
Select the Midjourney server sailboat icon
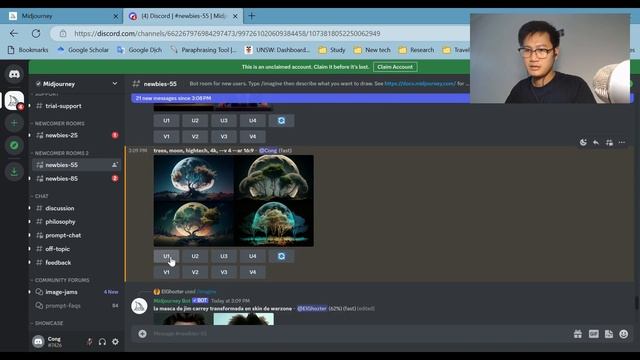(x=14, y=100)
